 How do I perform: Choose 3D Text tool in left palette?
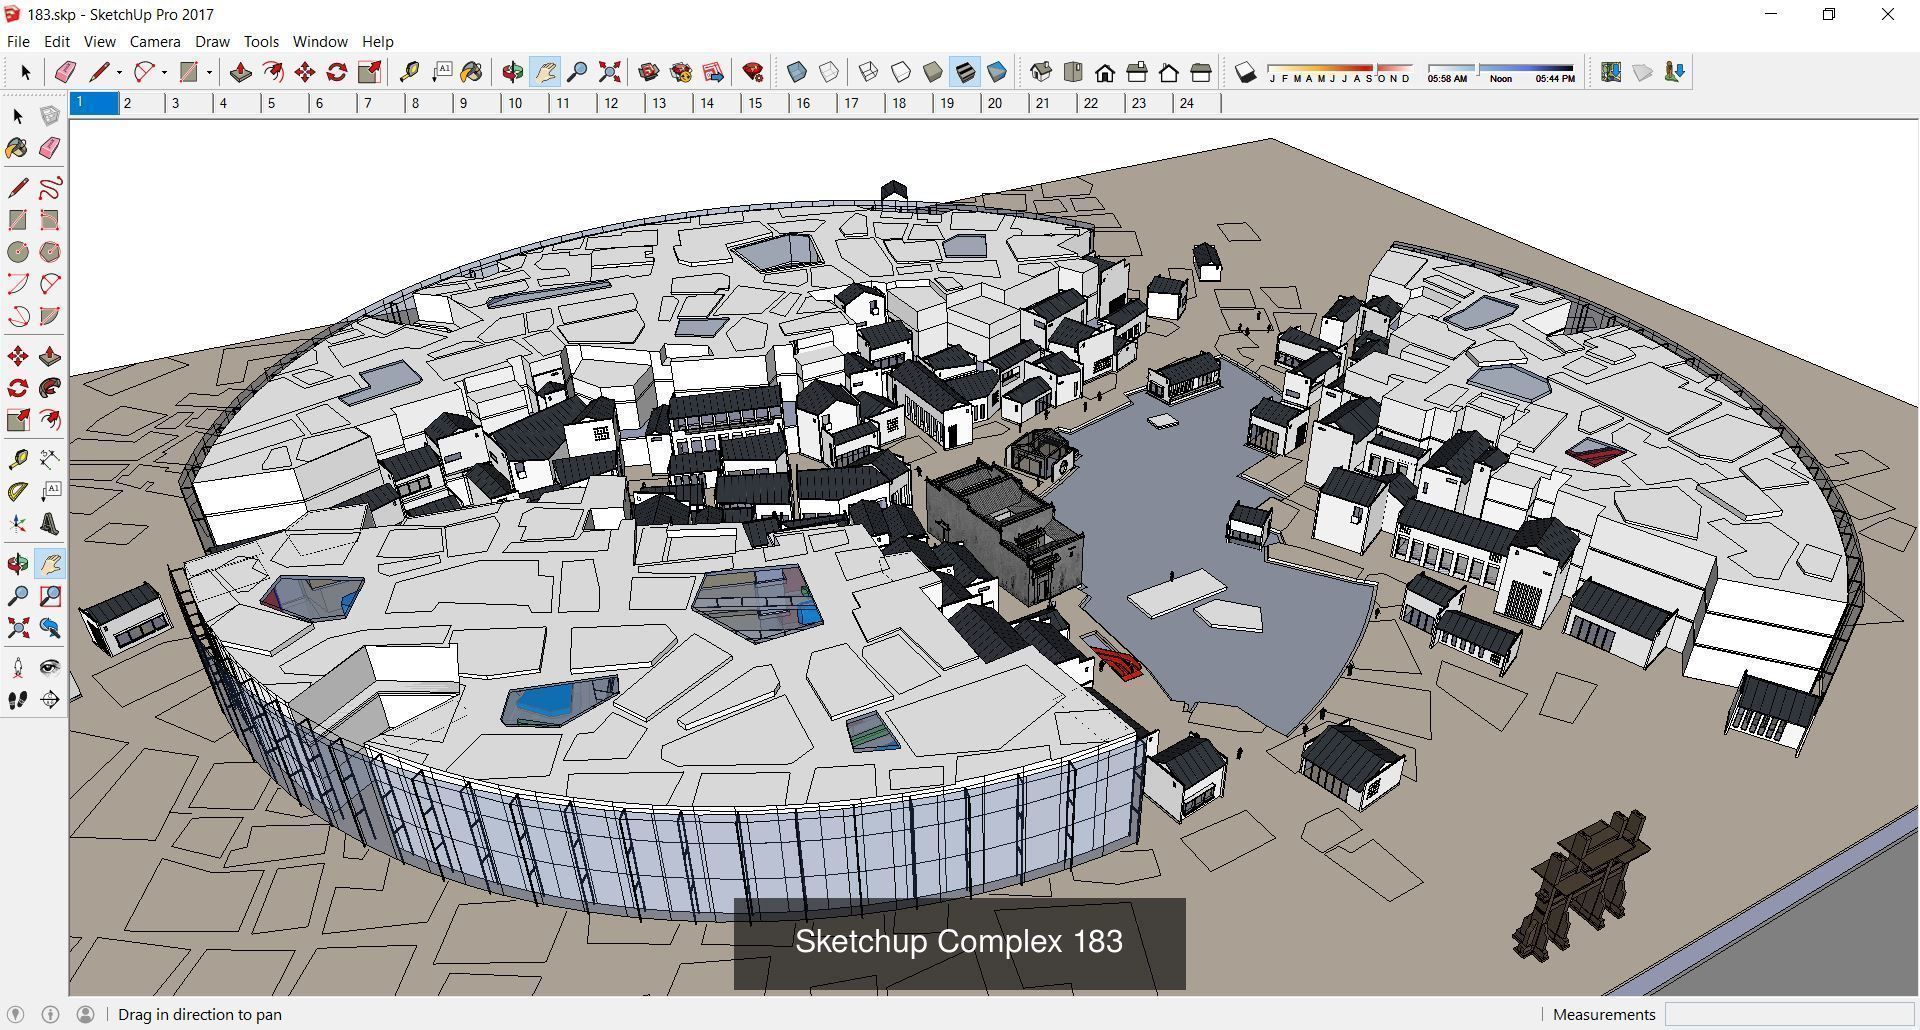pos(50,524)
